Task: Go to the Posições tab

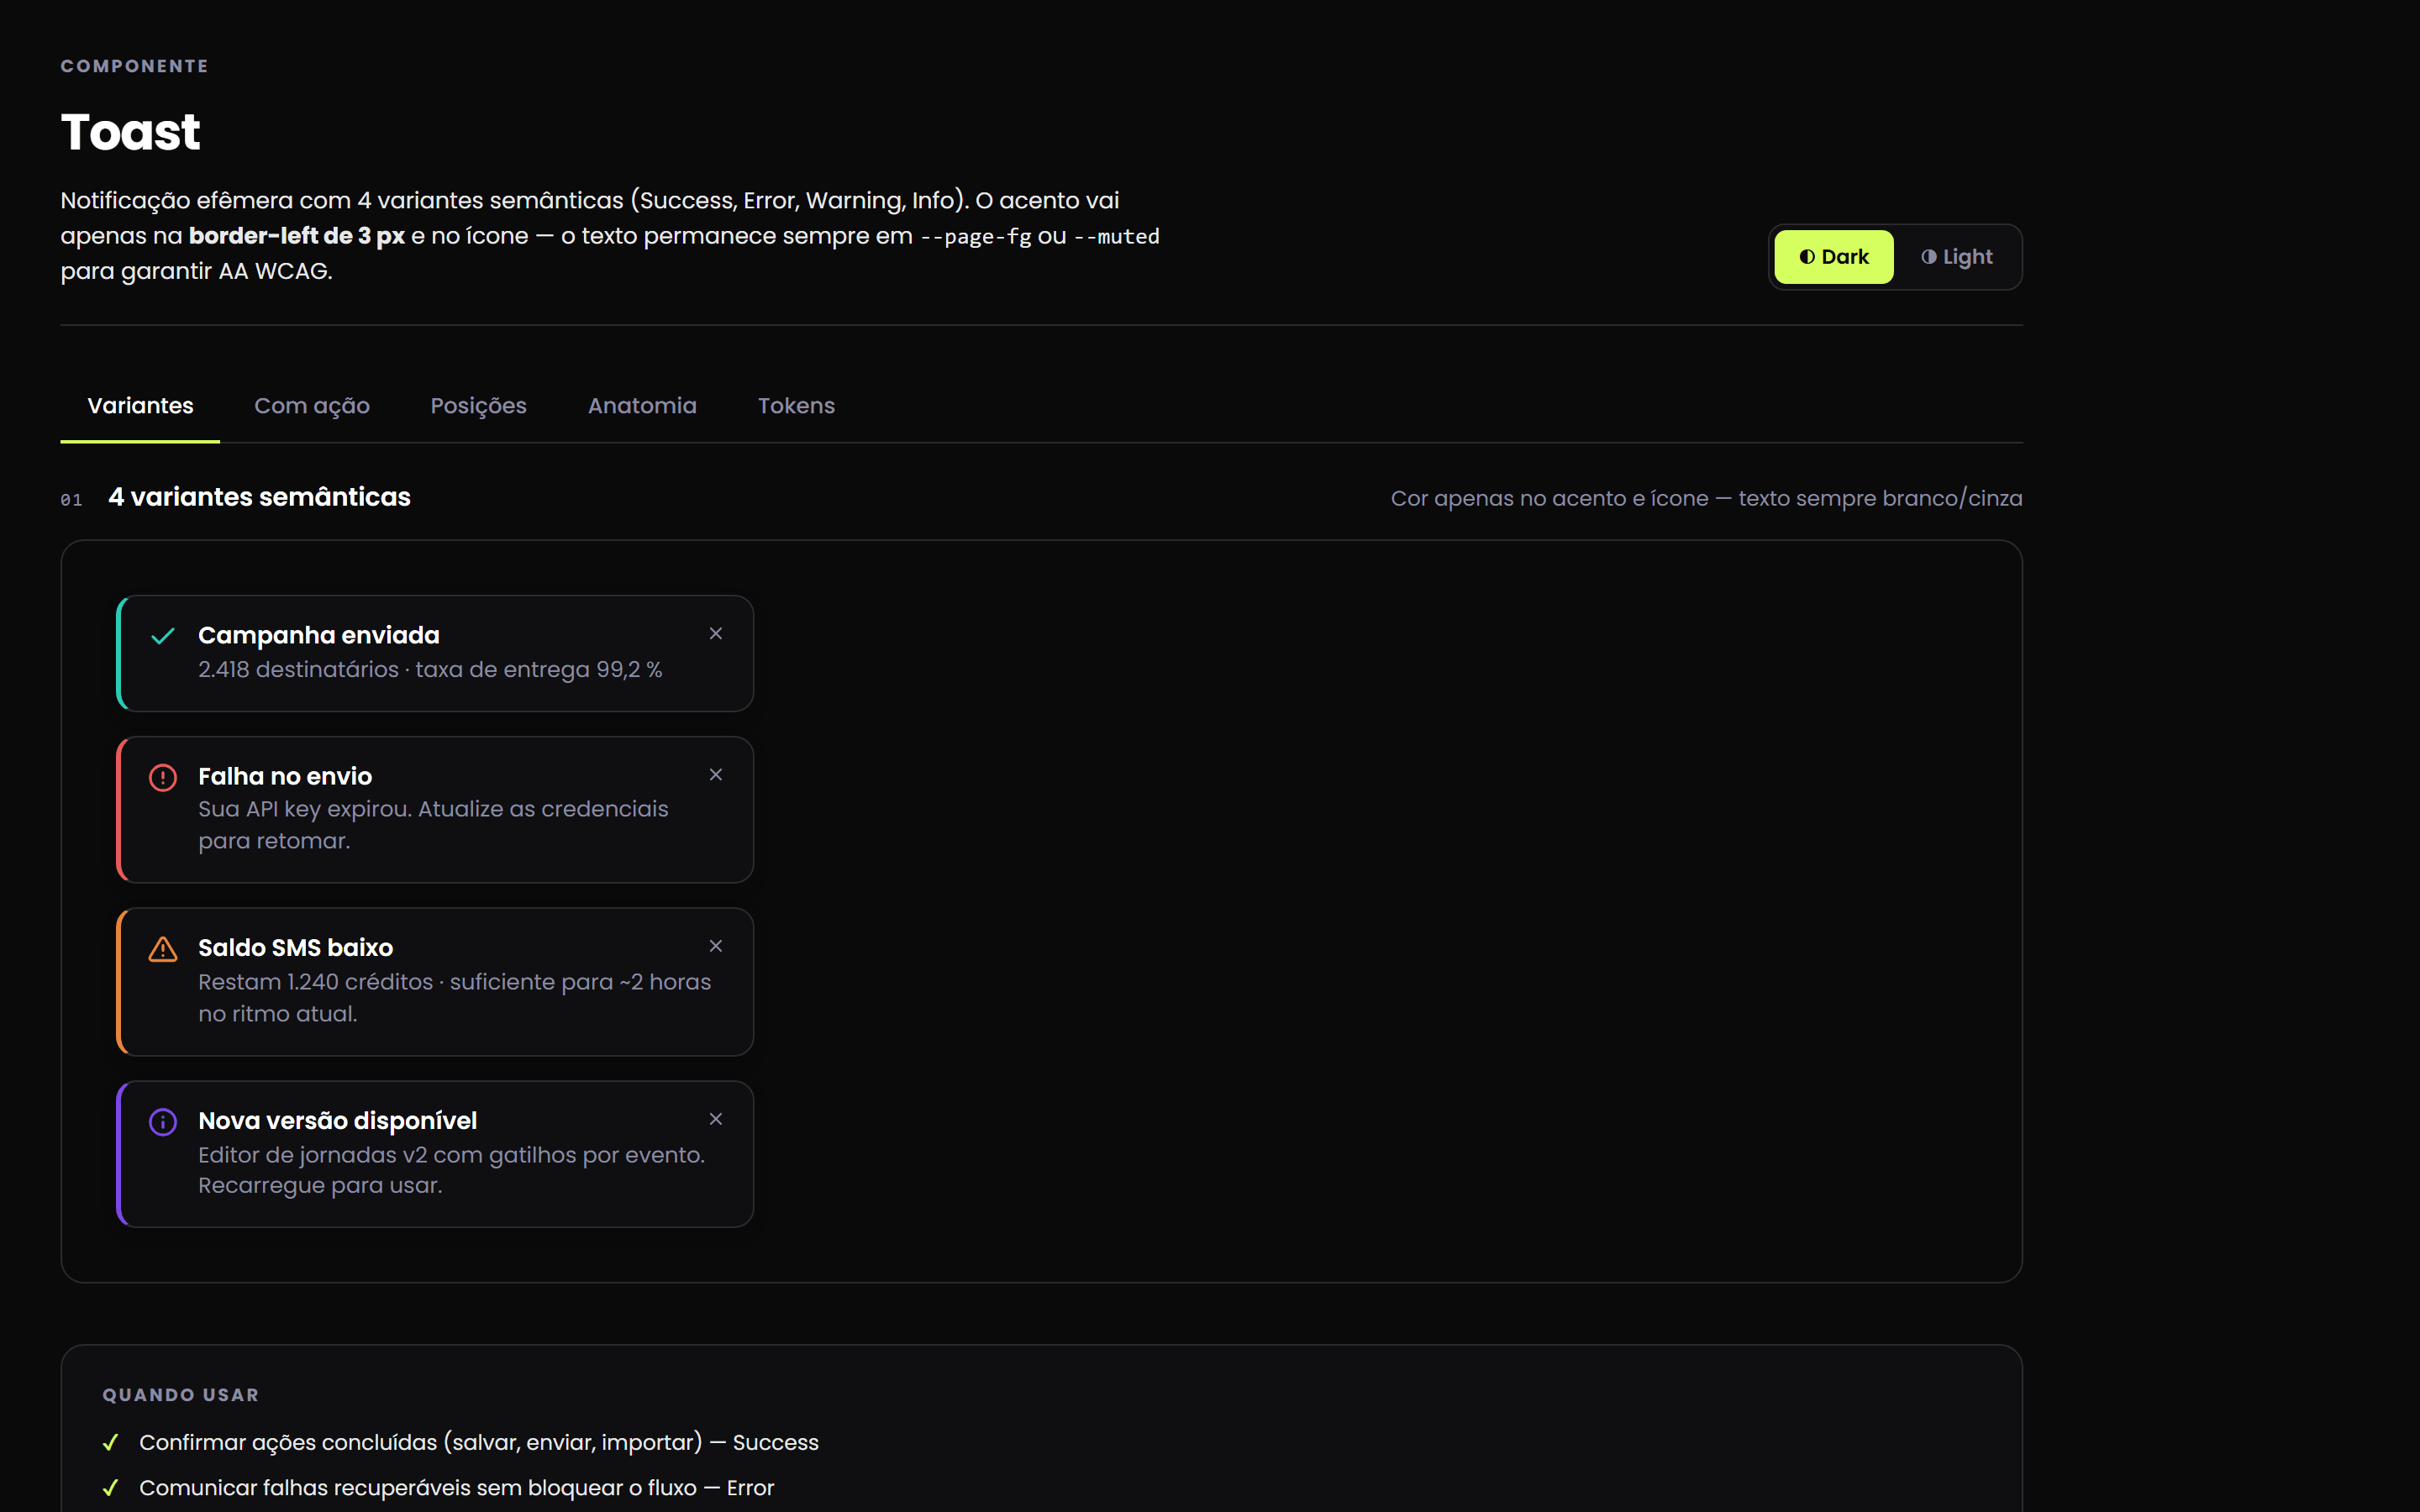Action: [x=478, y=406]
